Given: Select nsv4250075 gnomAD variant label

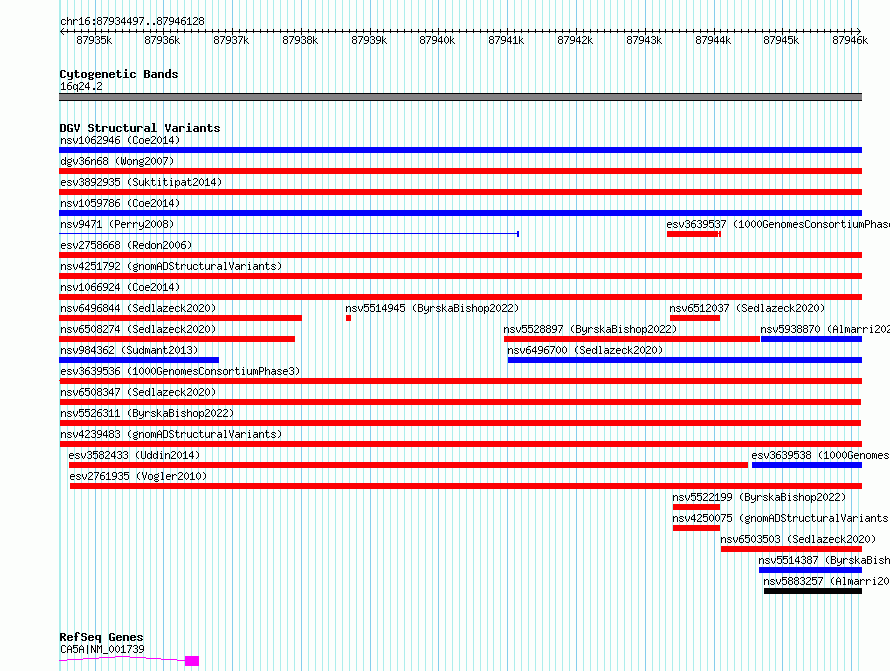Looking at the screenshot, I should point(780,518).
